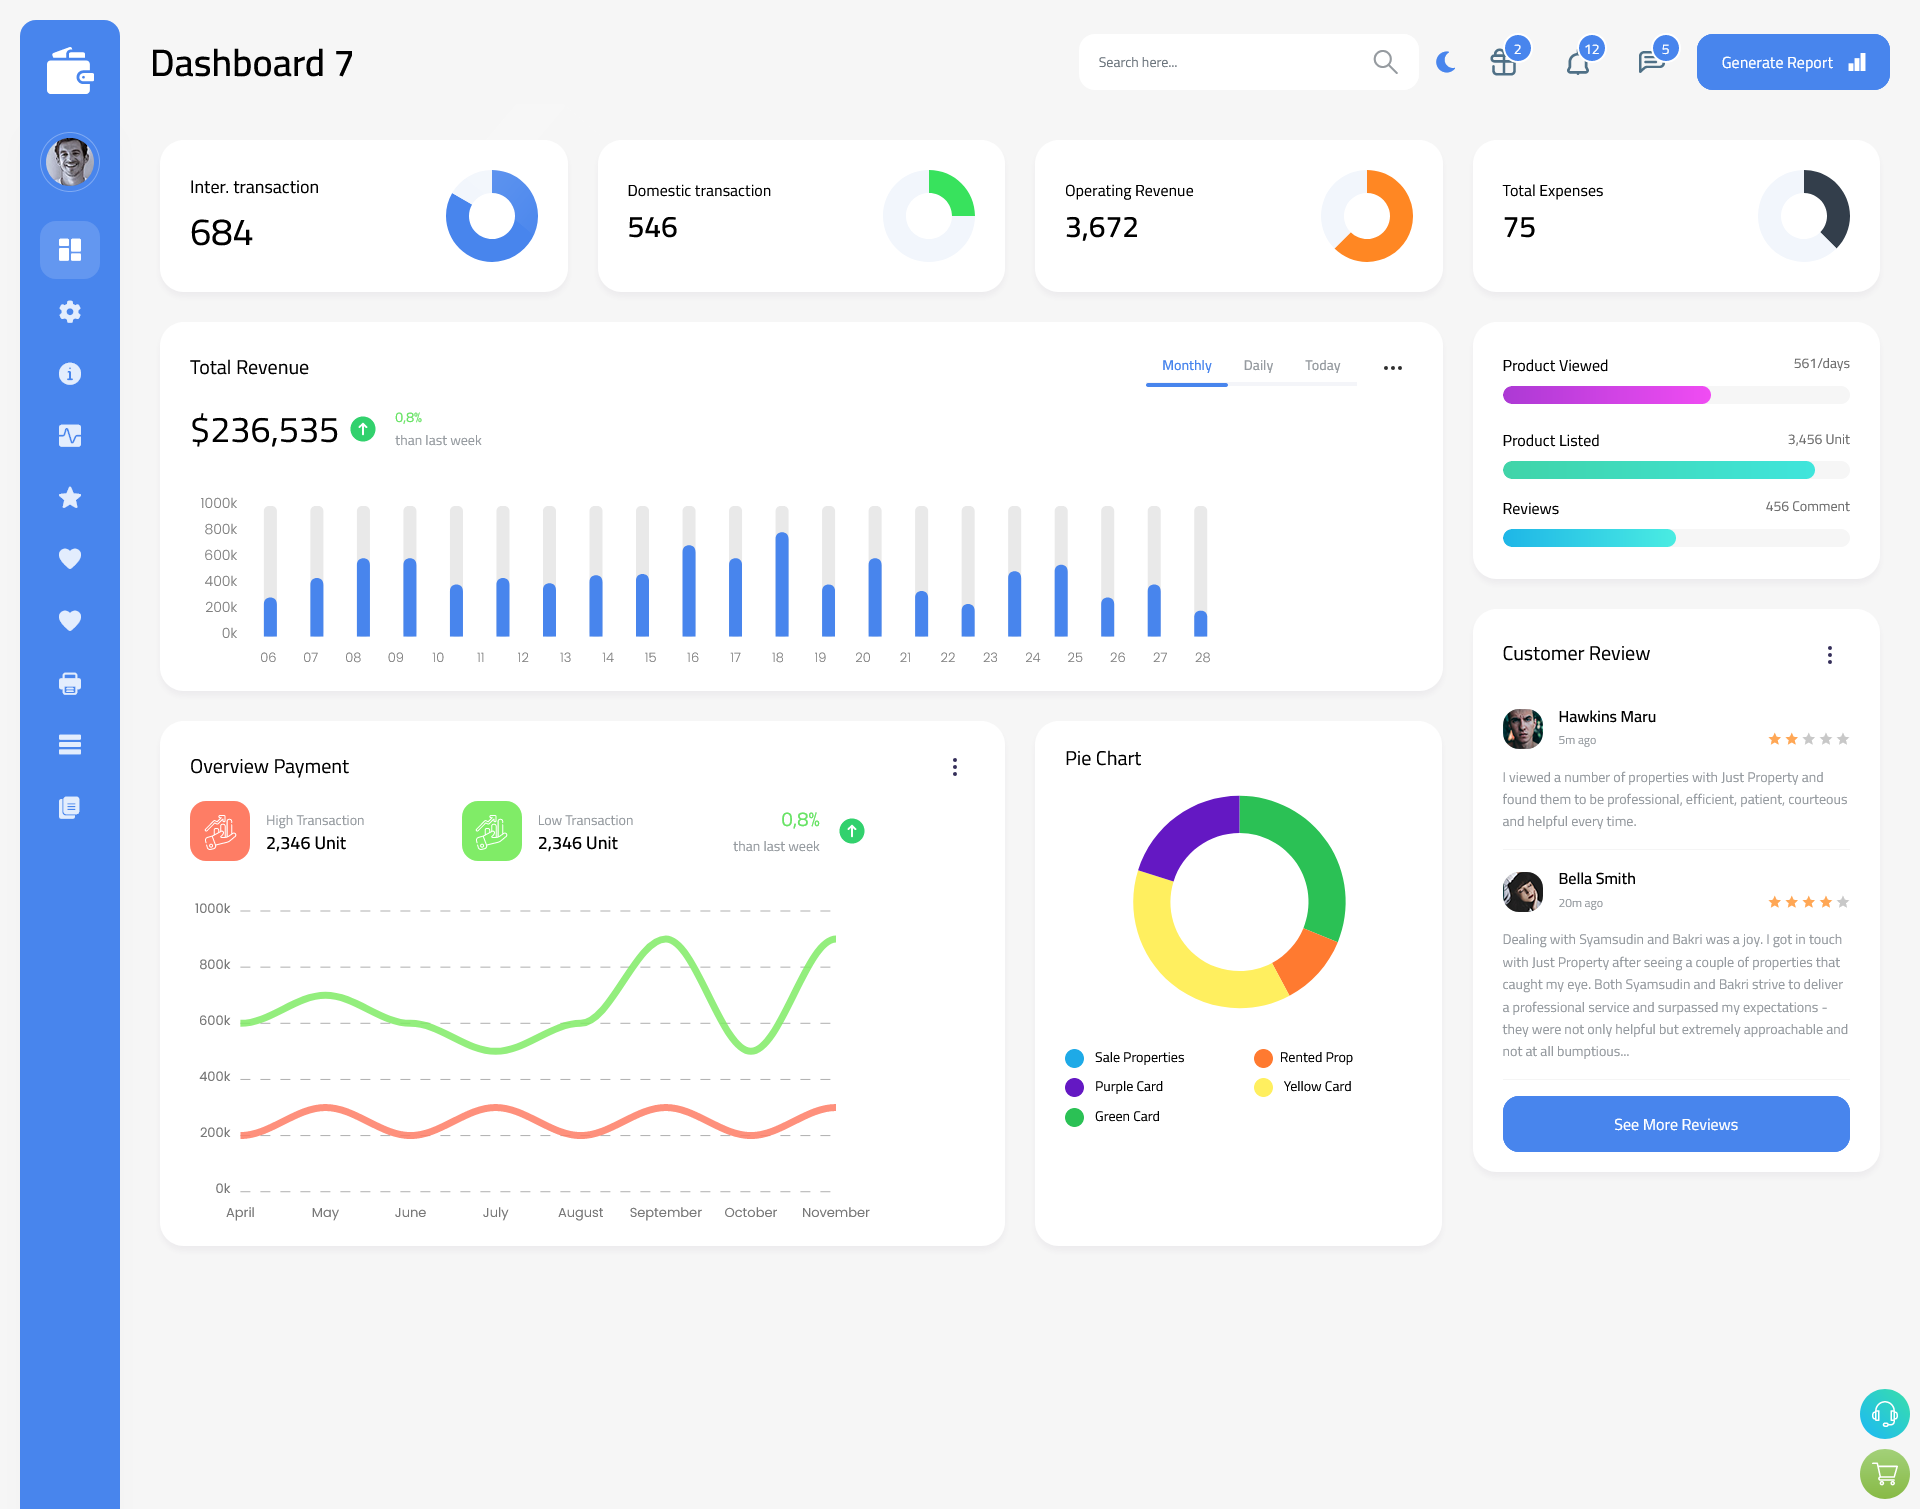This screenshot has width=1920, height=1509.
Task: Click the star/favorites icon in sidebar
Action: click(x=70, y=497)
